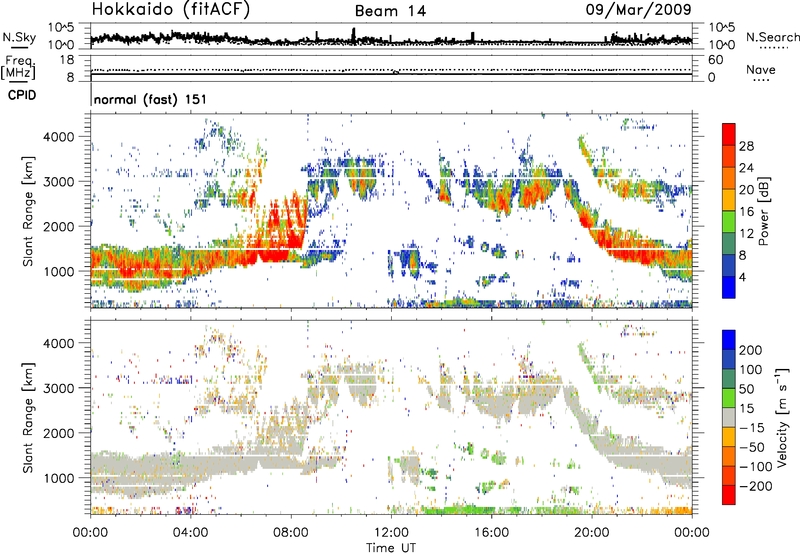The width and height of the screenshot is (800, 554).
Task: Click the blue bottom of power colorbar
Action: [729, 287]
